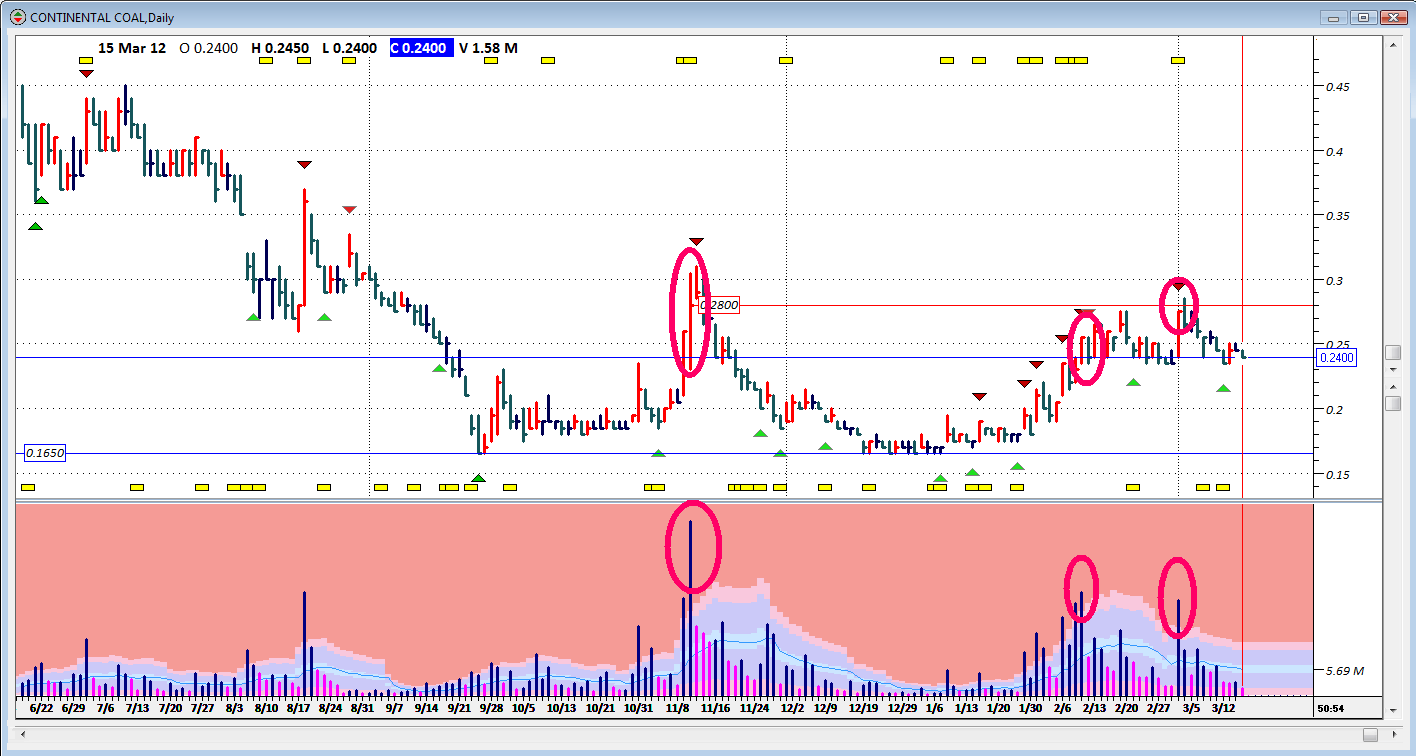The image size is (1416, 756).
Task: Click the open value O 0.2400
Action: [208, 48]
